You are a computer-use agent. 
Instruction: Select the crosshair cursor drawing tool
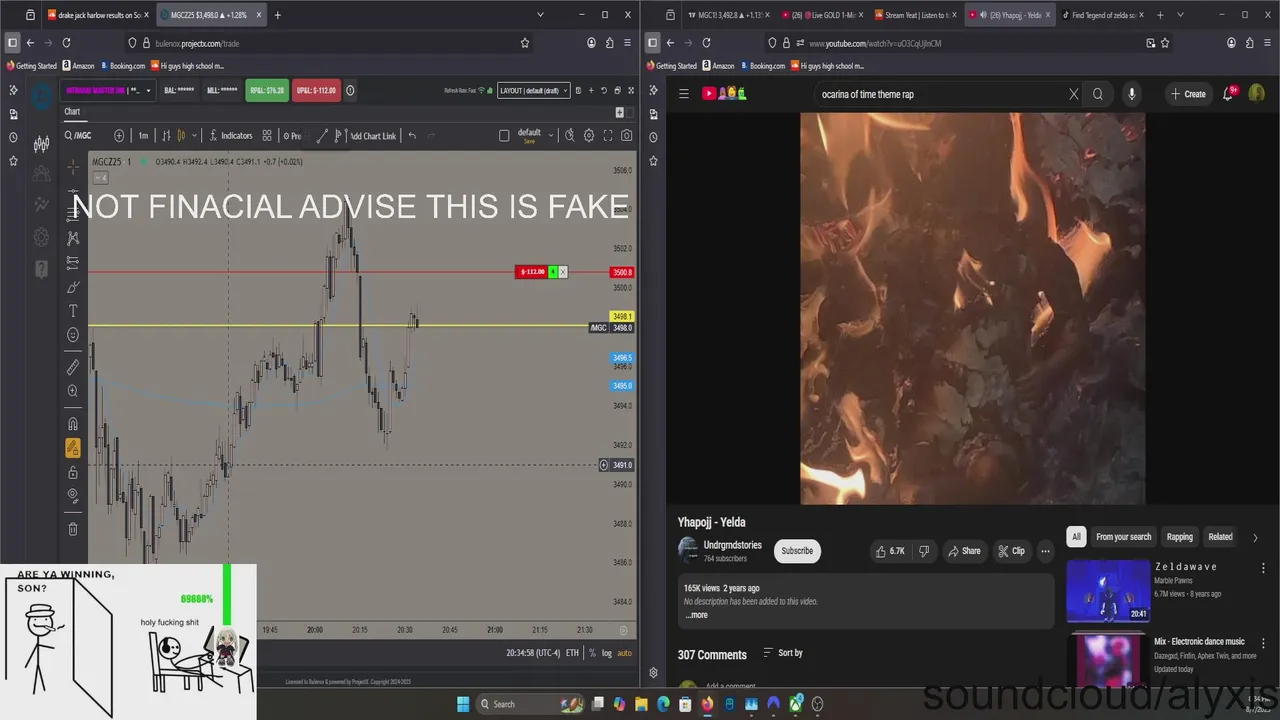73,167
